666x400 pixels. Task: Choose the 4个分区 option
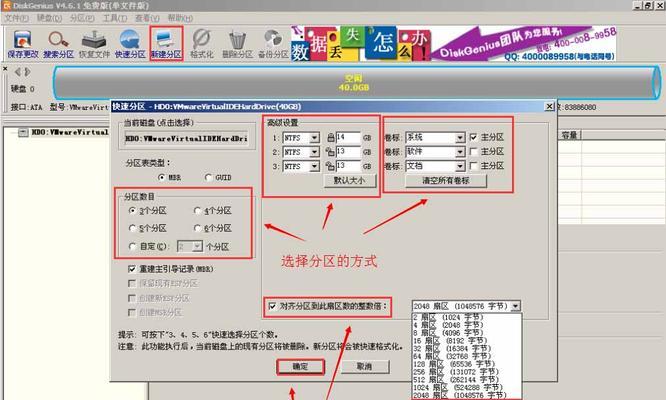click(197, 211)
